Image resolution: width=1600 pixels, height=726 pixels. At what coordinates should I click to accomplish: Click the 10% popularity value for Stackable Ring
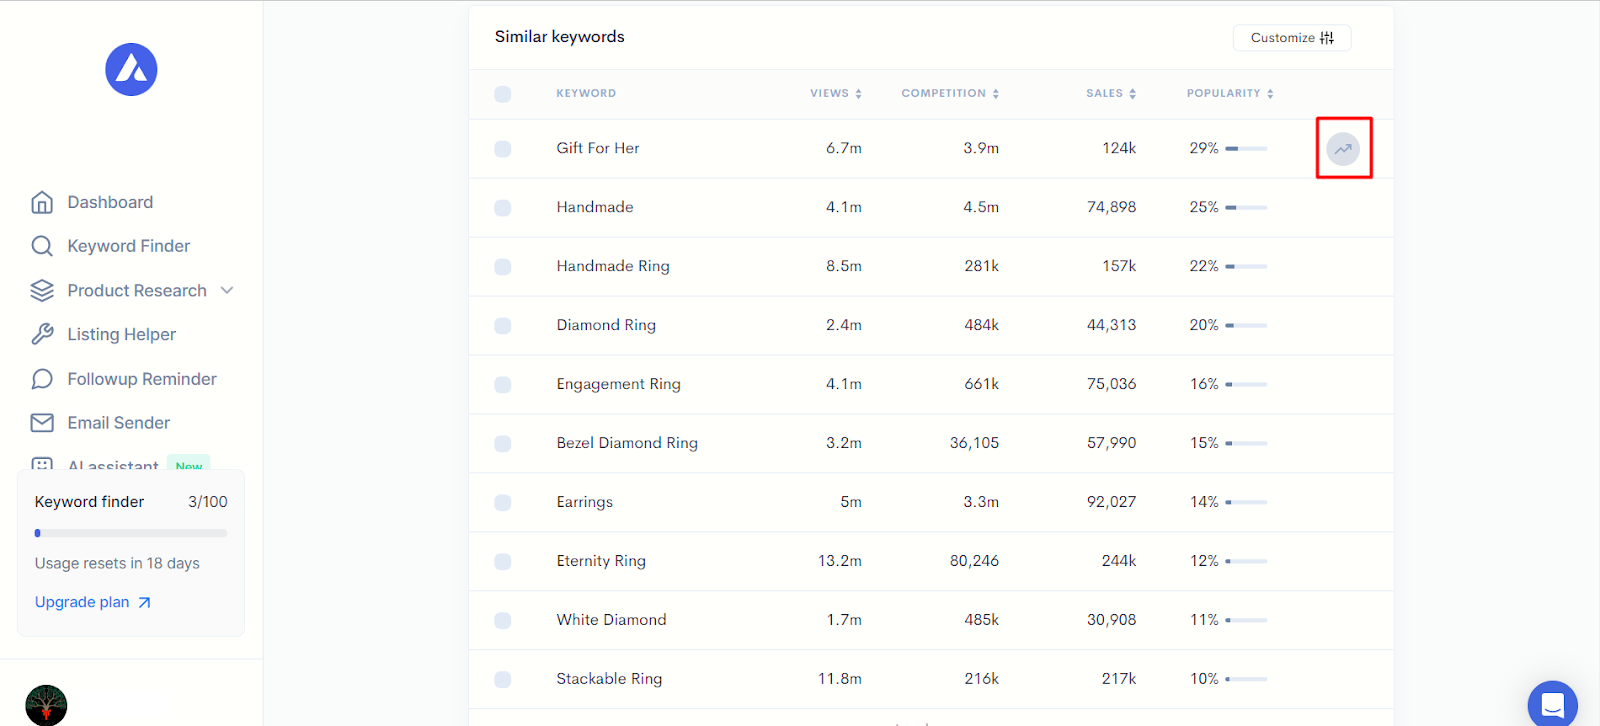[1204, 679]
